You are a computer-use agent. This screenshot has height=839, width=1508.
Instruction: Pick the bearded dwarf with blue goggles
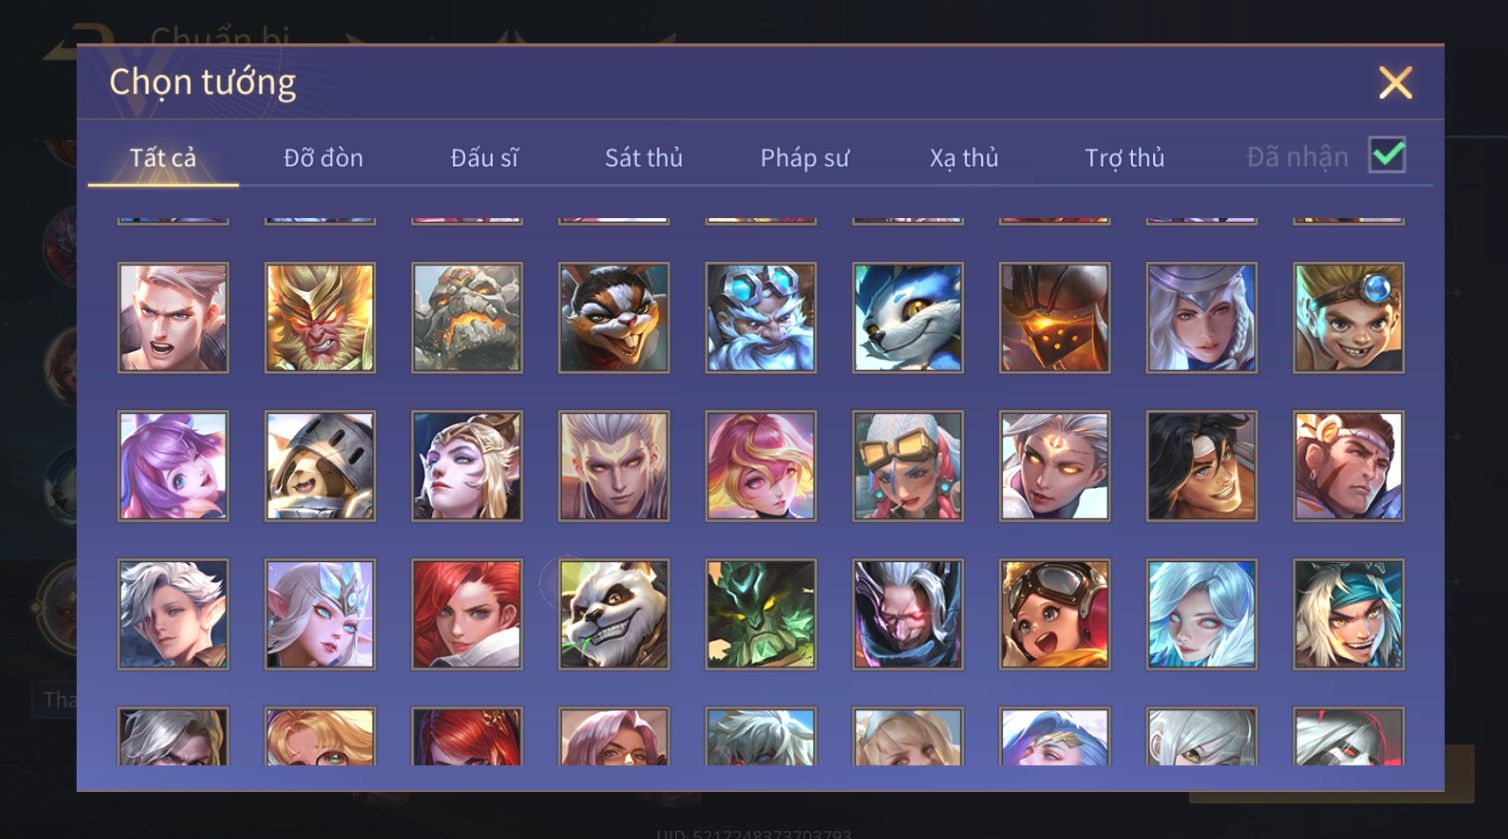tap(761, 318)
